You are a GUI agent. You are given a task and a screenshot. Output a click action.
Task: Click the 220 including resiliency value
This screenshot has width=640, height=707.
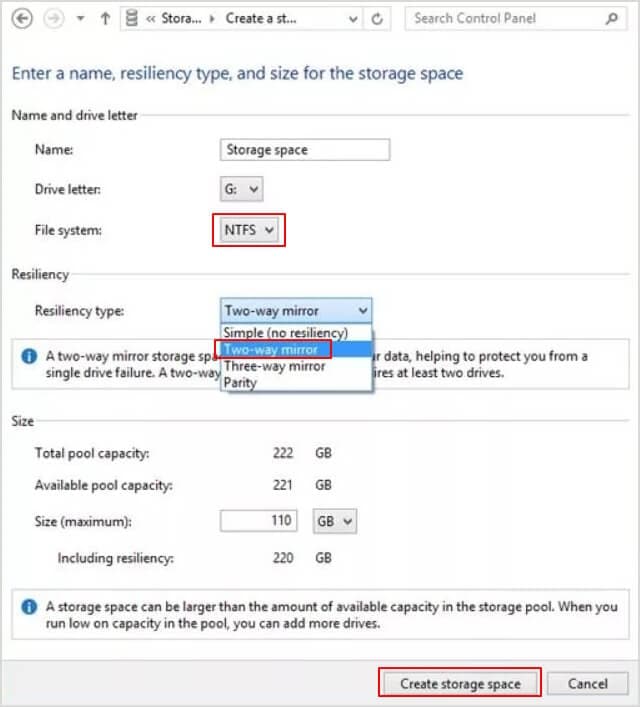tap(283, 558)
